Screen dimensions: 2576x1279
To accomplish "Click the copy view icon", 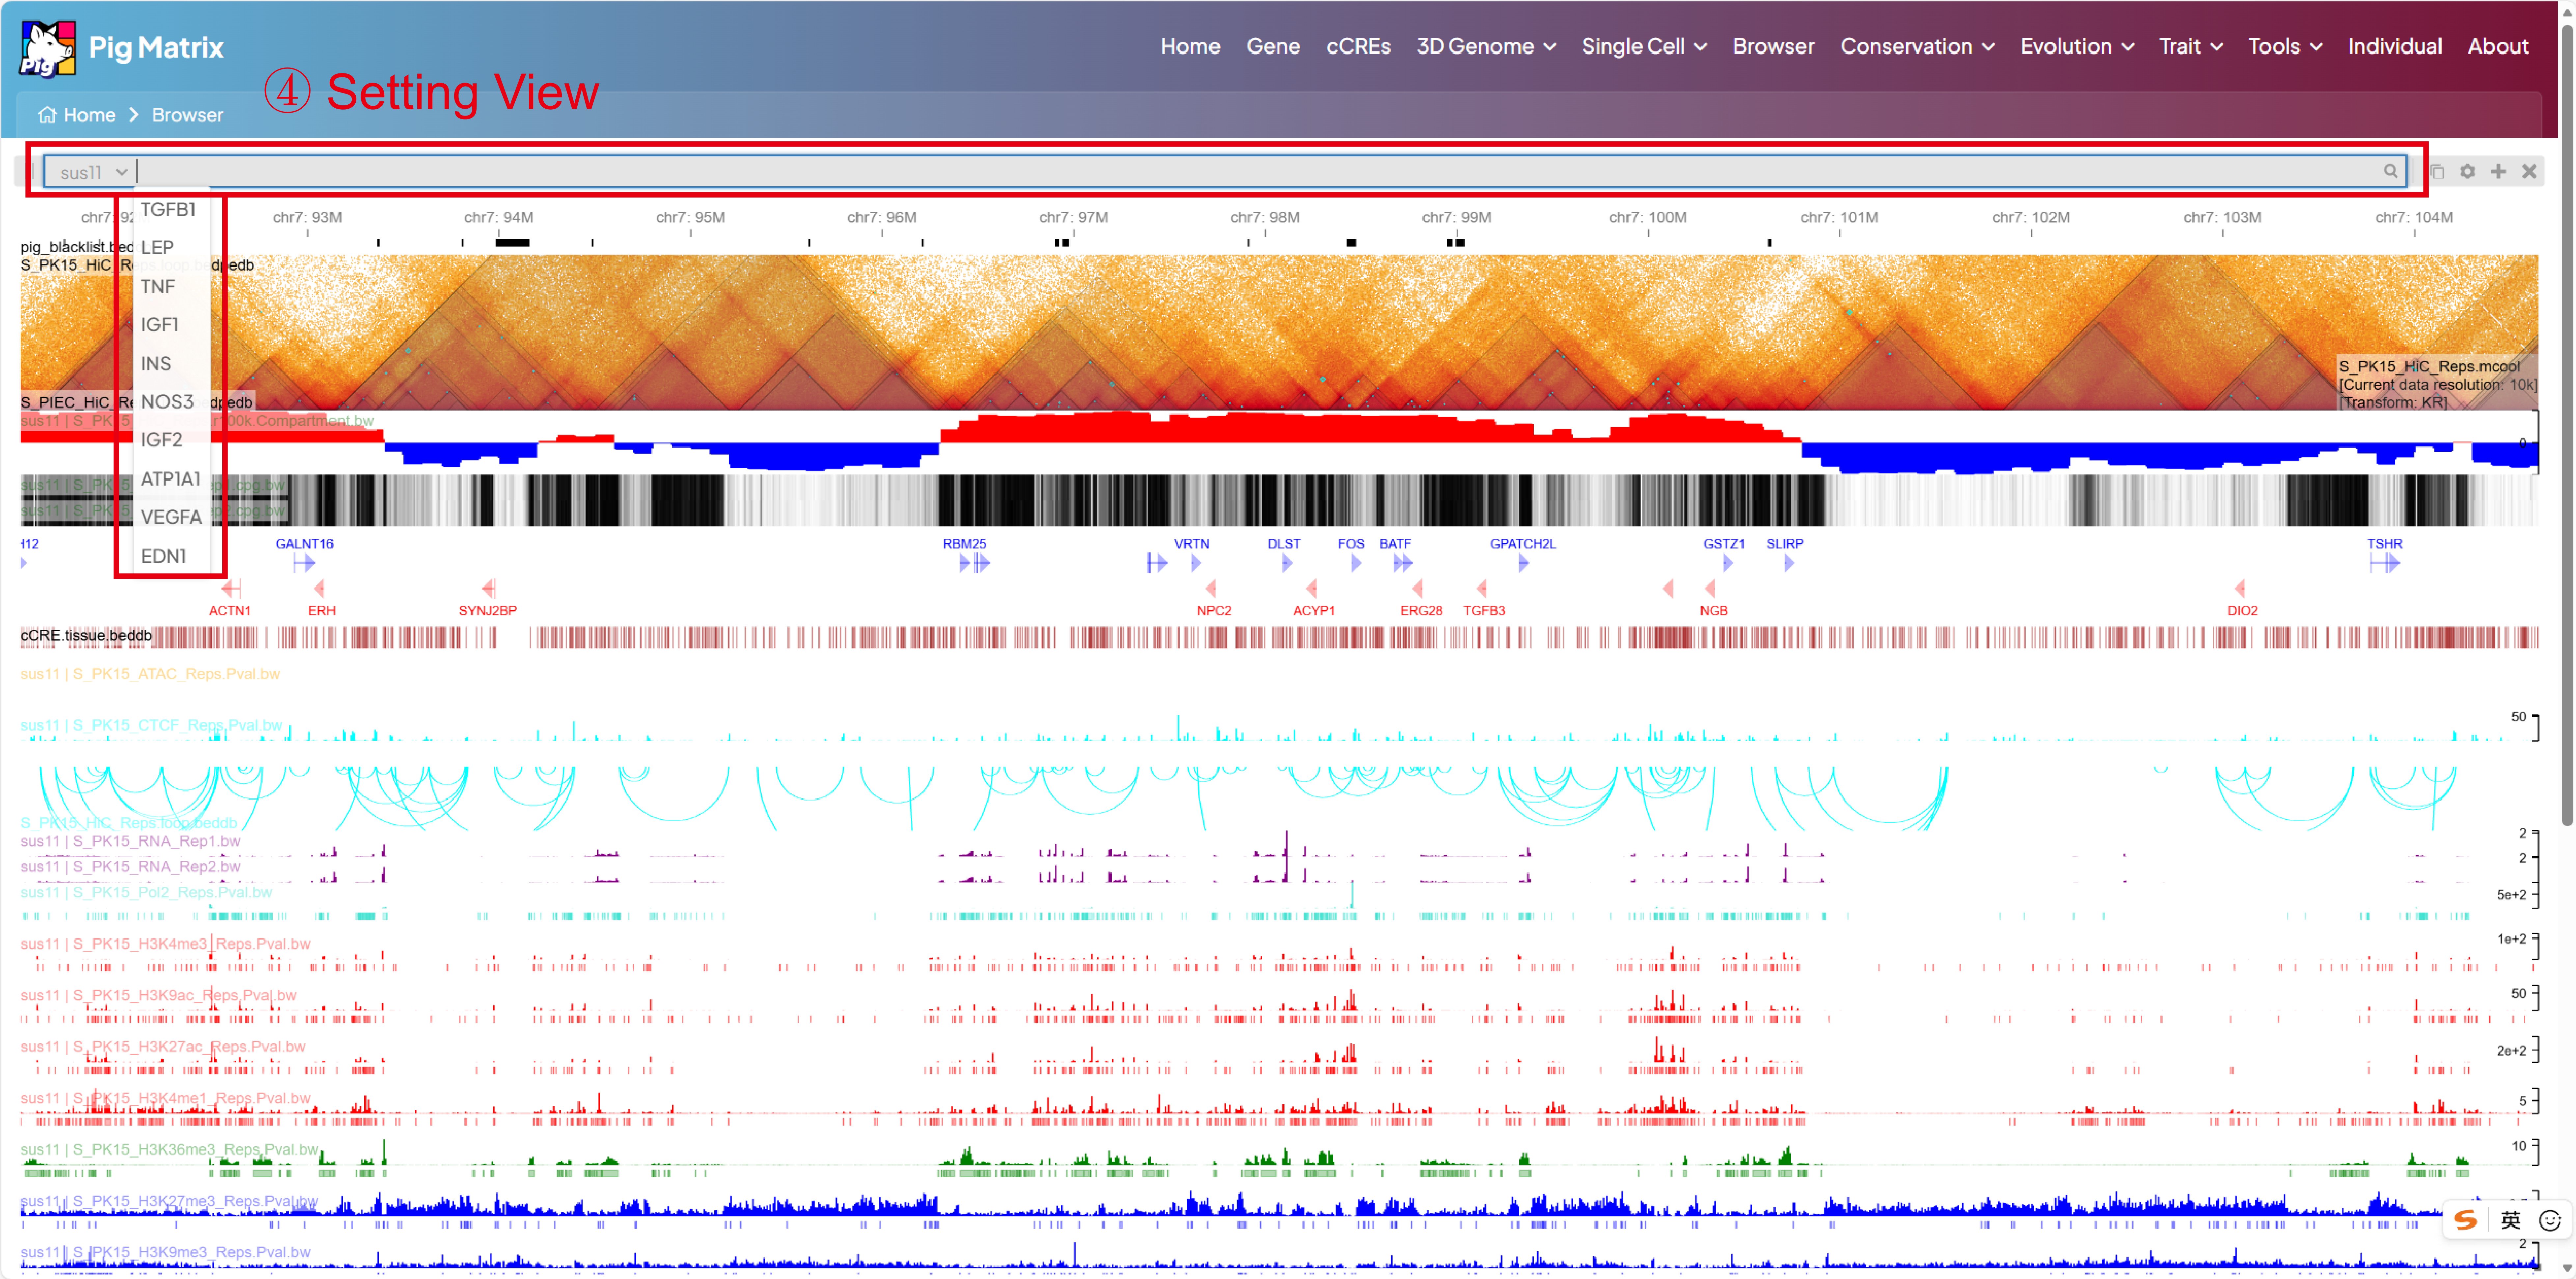I will (2437, 172).
